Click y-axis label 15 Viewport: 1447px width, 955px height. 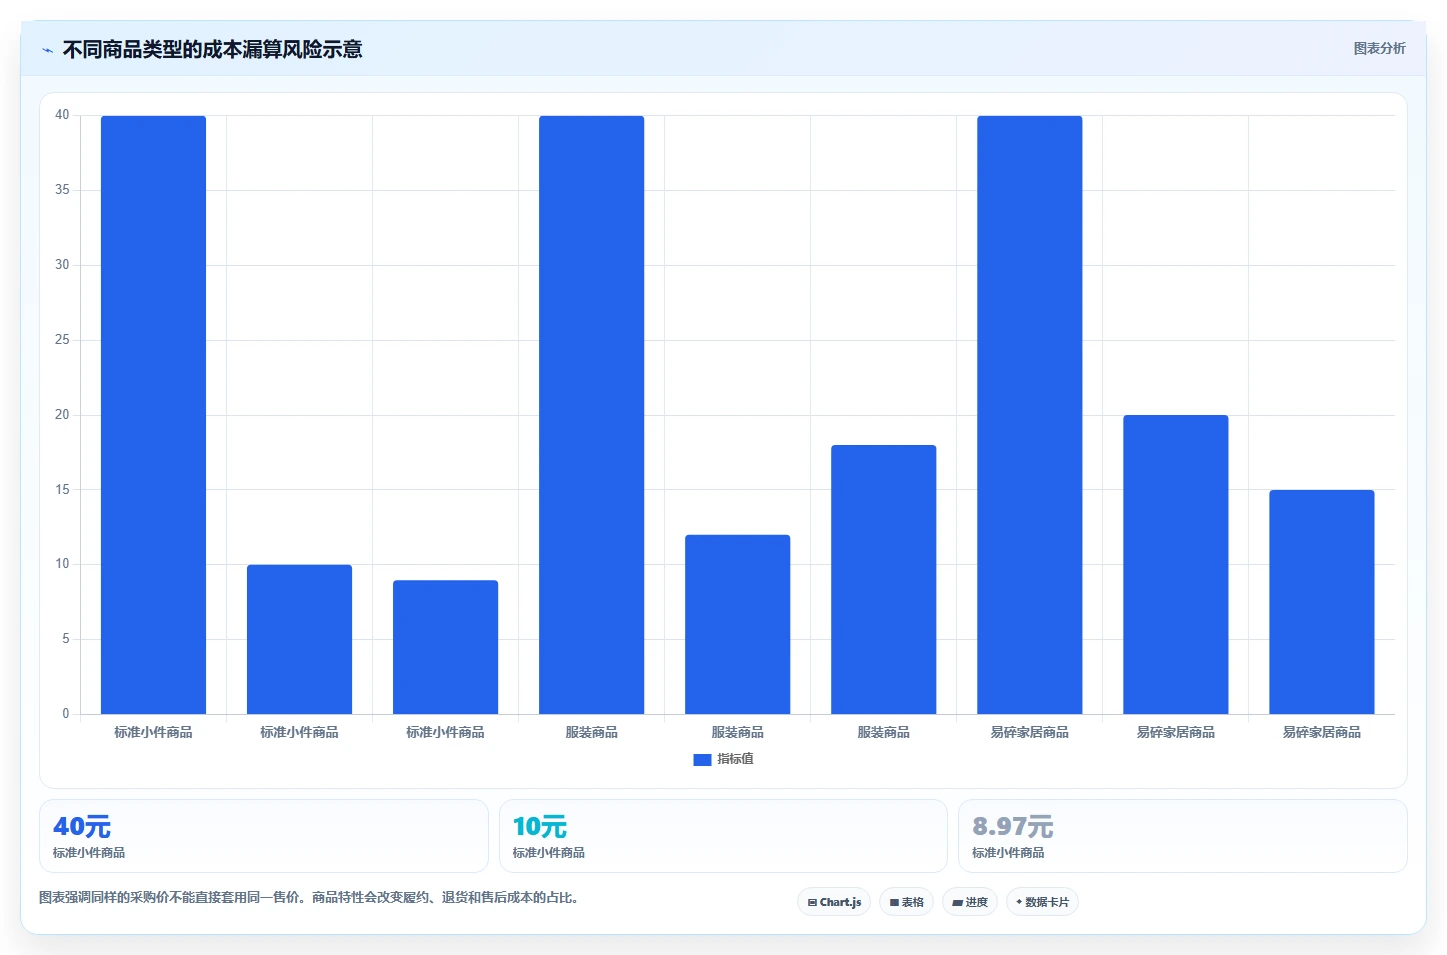(62, 490)
